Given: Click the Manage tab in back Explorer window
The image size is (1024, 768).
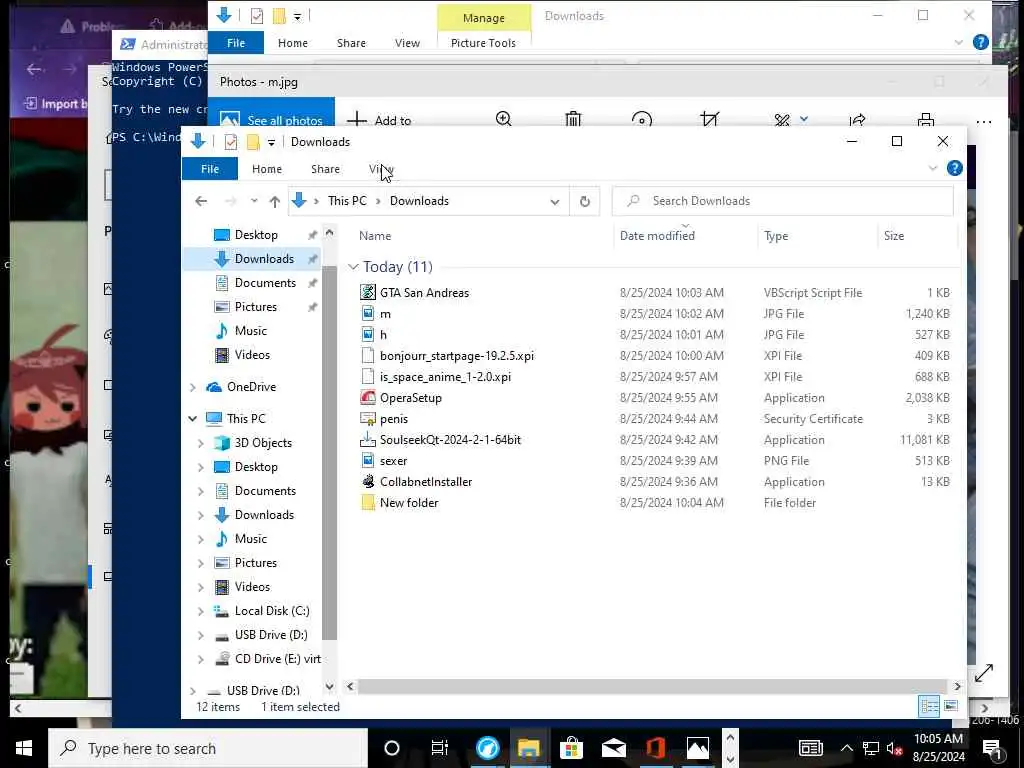Looking at the screenshot, I should [484, 18].
